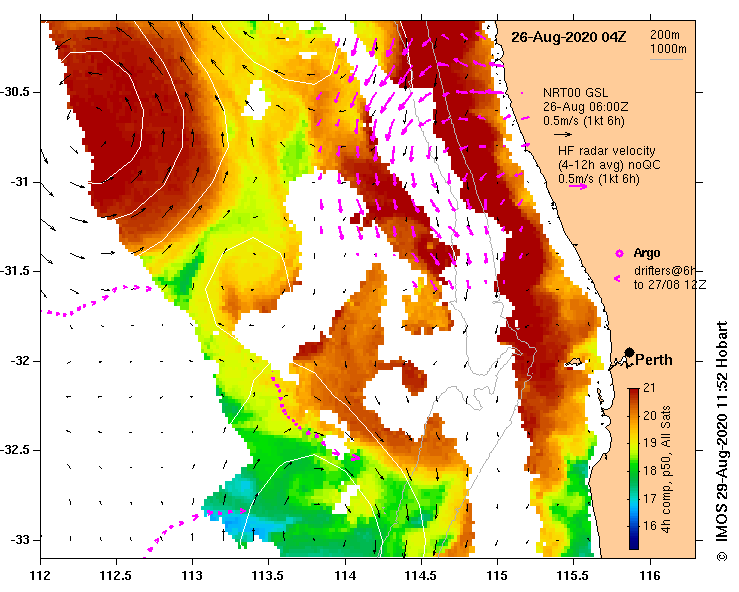
Task: Select the bold 'Argo' legend label
Action: (647, 253)
